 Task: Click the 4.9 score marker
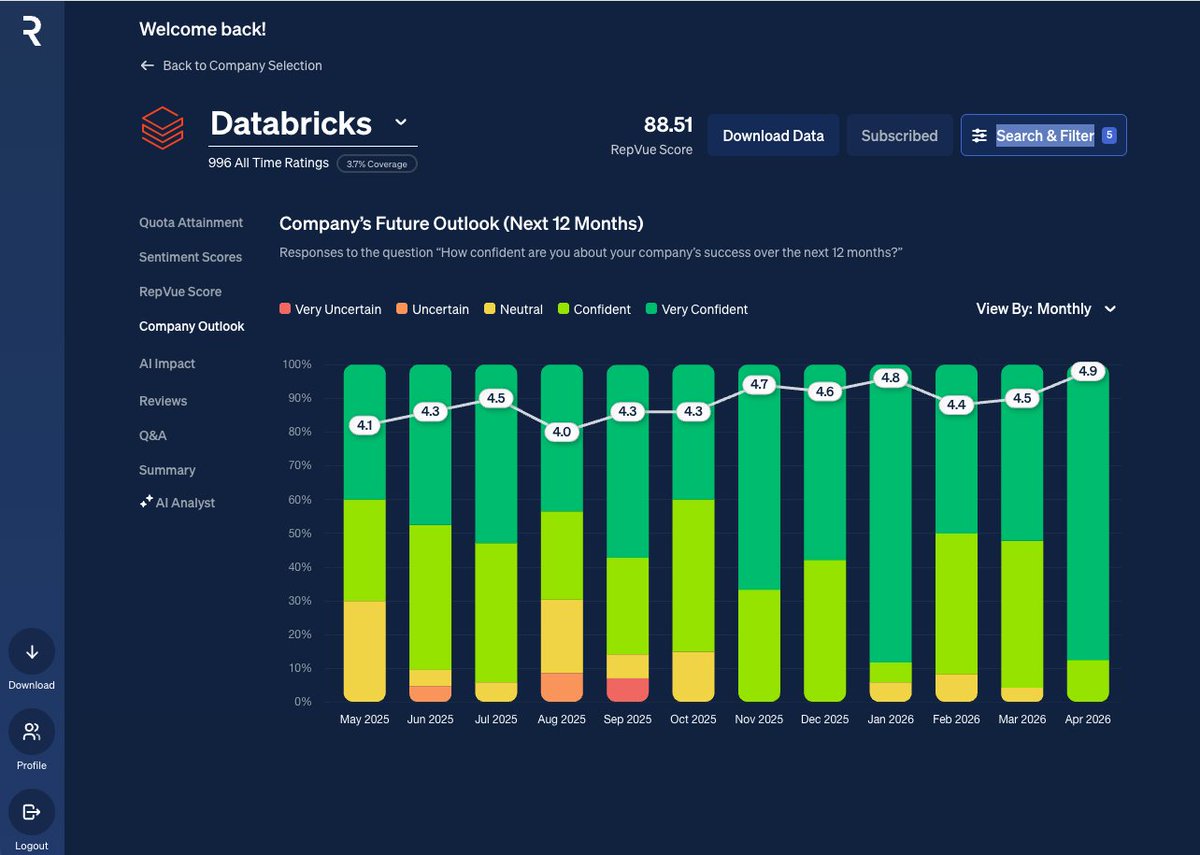click(1088, 371)
